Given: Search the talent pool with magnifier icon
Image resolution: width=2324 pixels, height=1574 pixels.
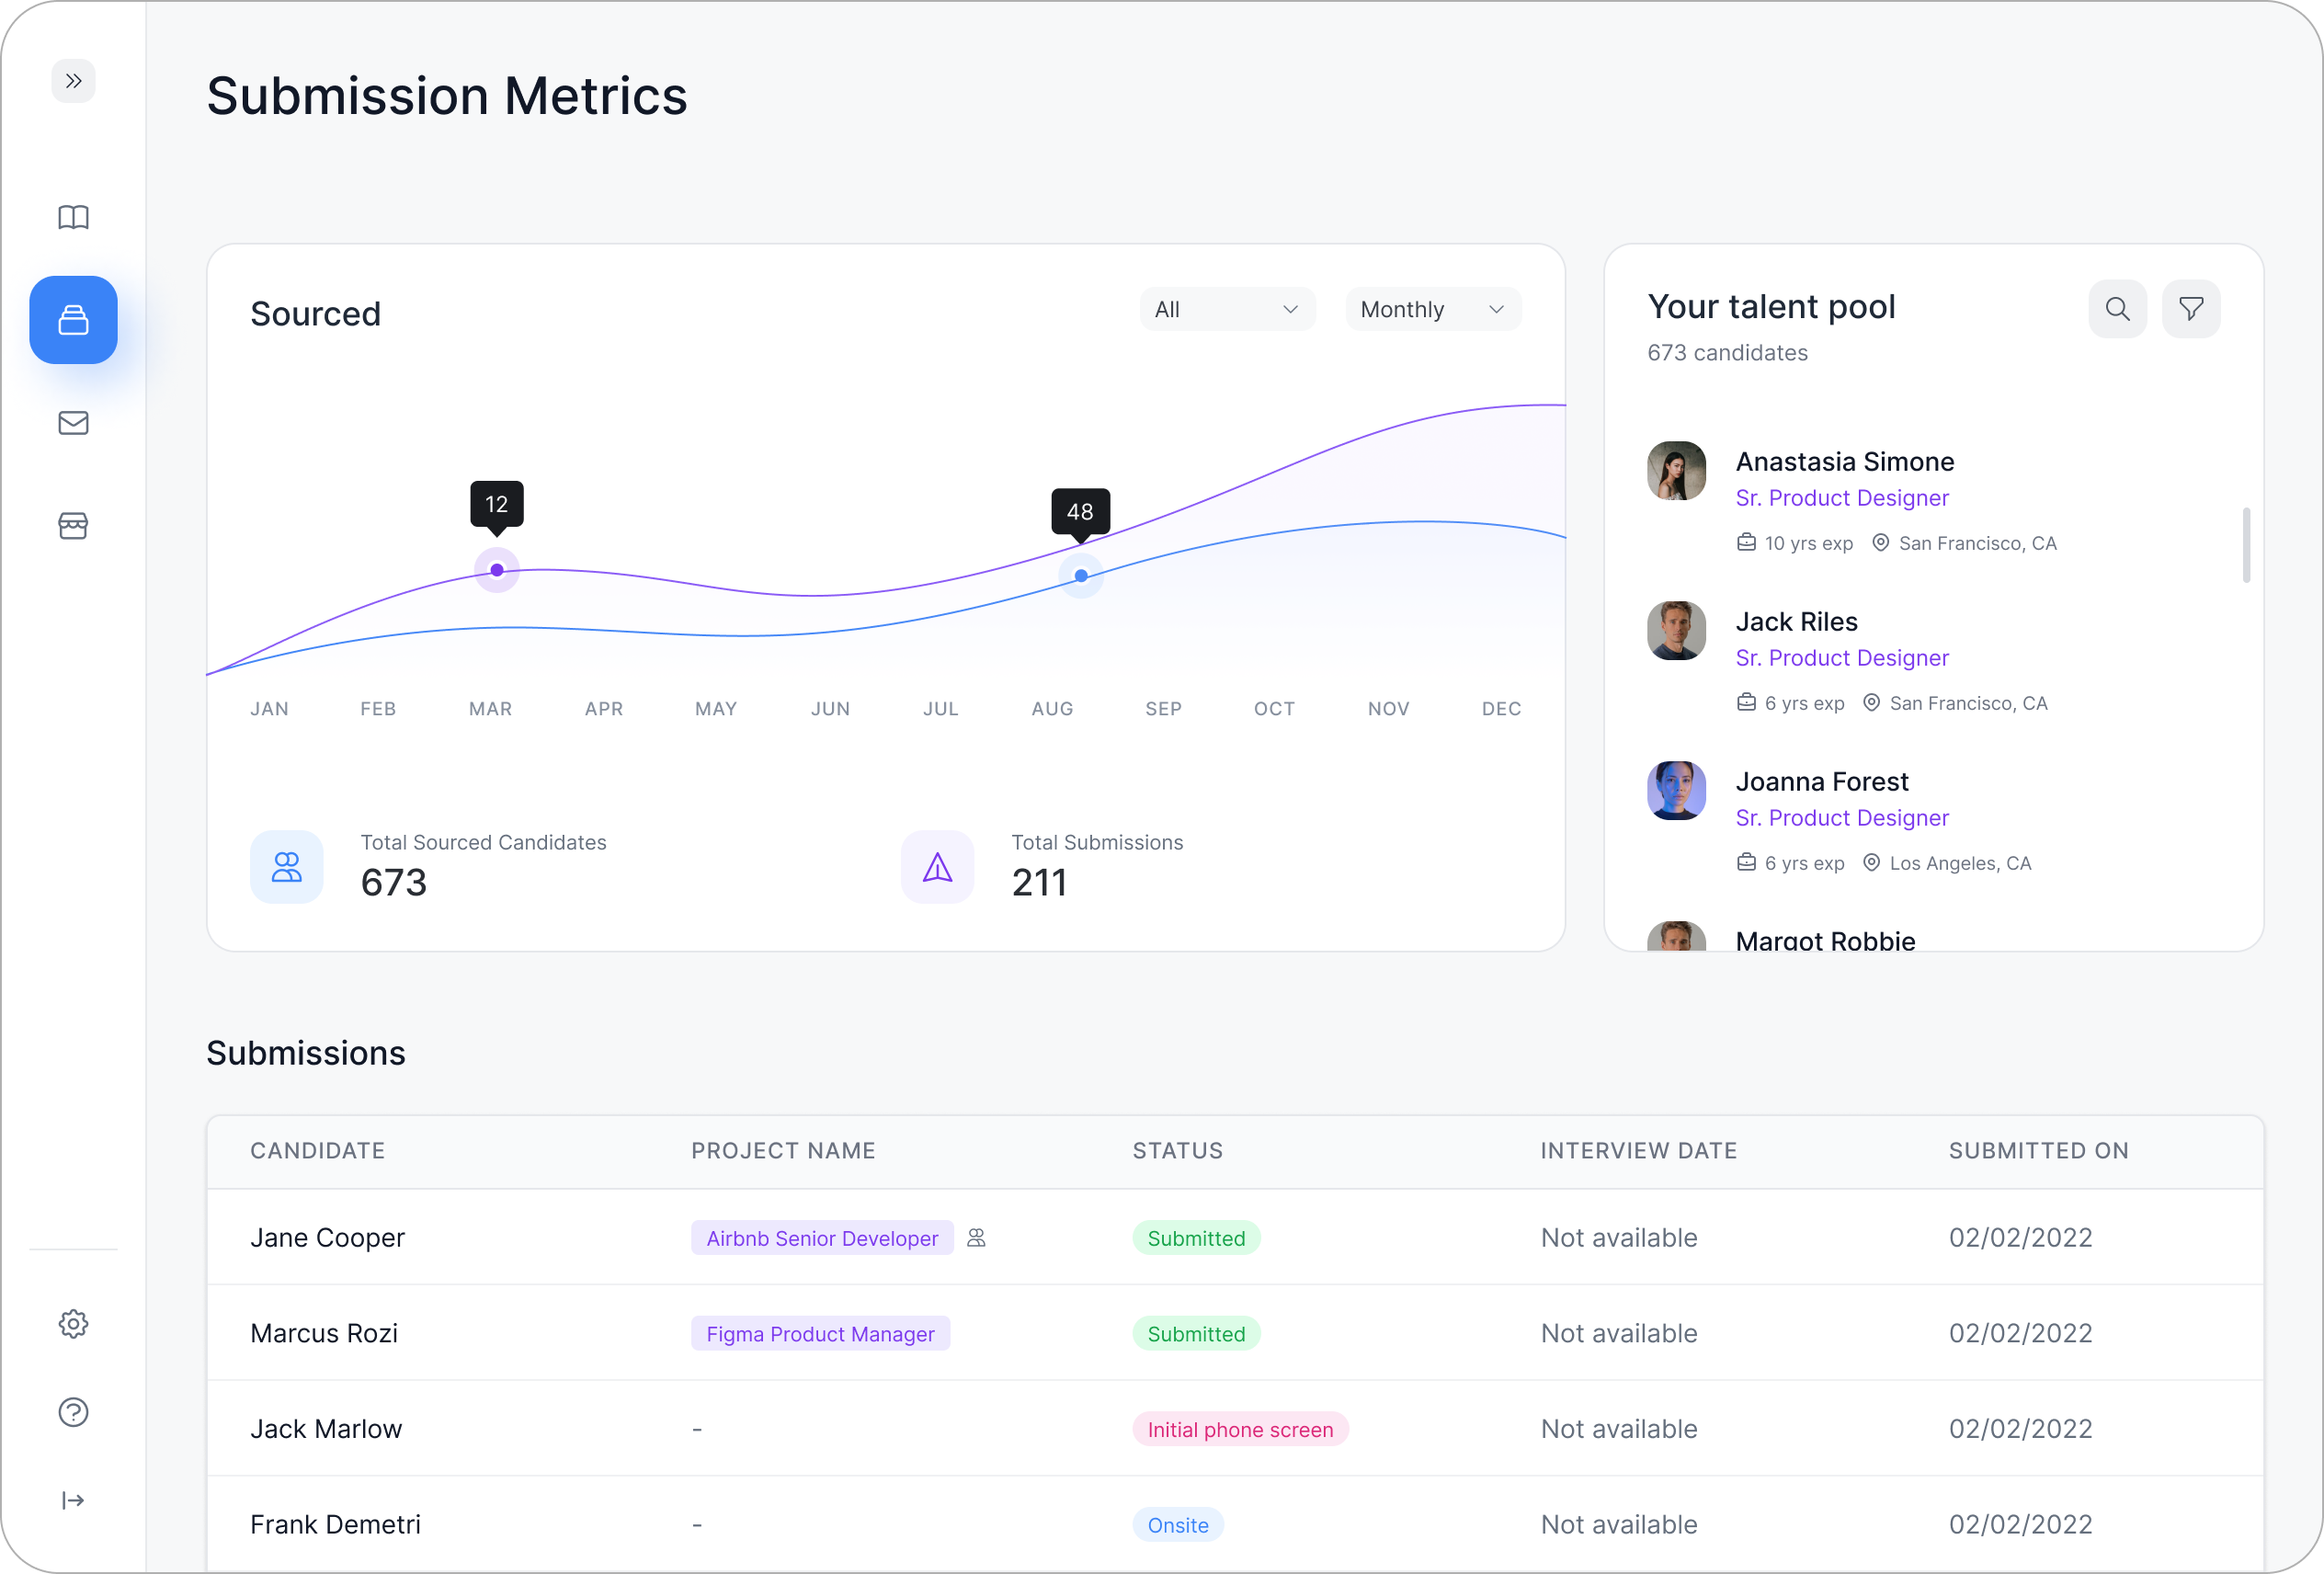Looking at the screenshot, I should click(x=2117, y=309).
